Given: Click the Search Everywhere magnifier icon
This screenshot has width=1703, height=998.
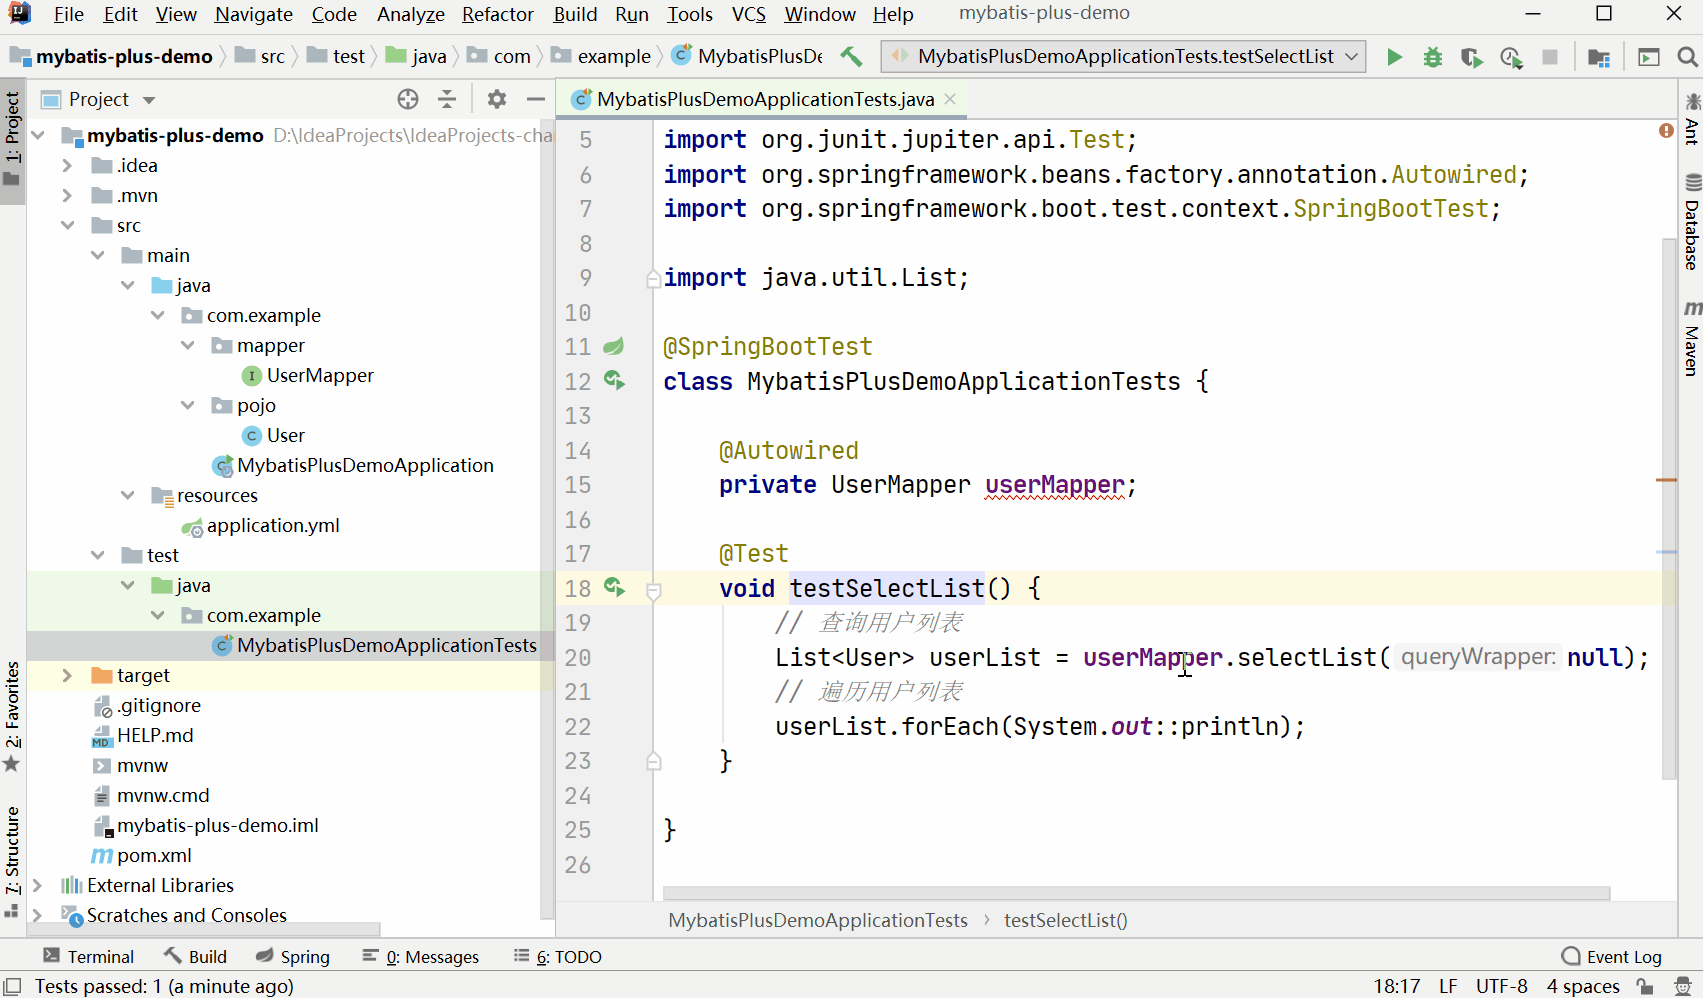Looking at the screenshot, I should coord(1687,57).
